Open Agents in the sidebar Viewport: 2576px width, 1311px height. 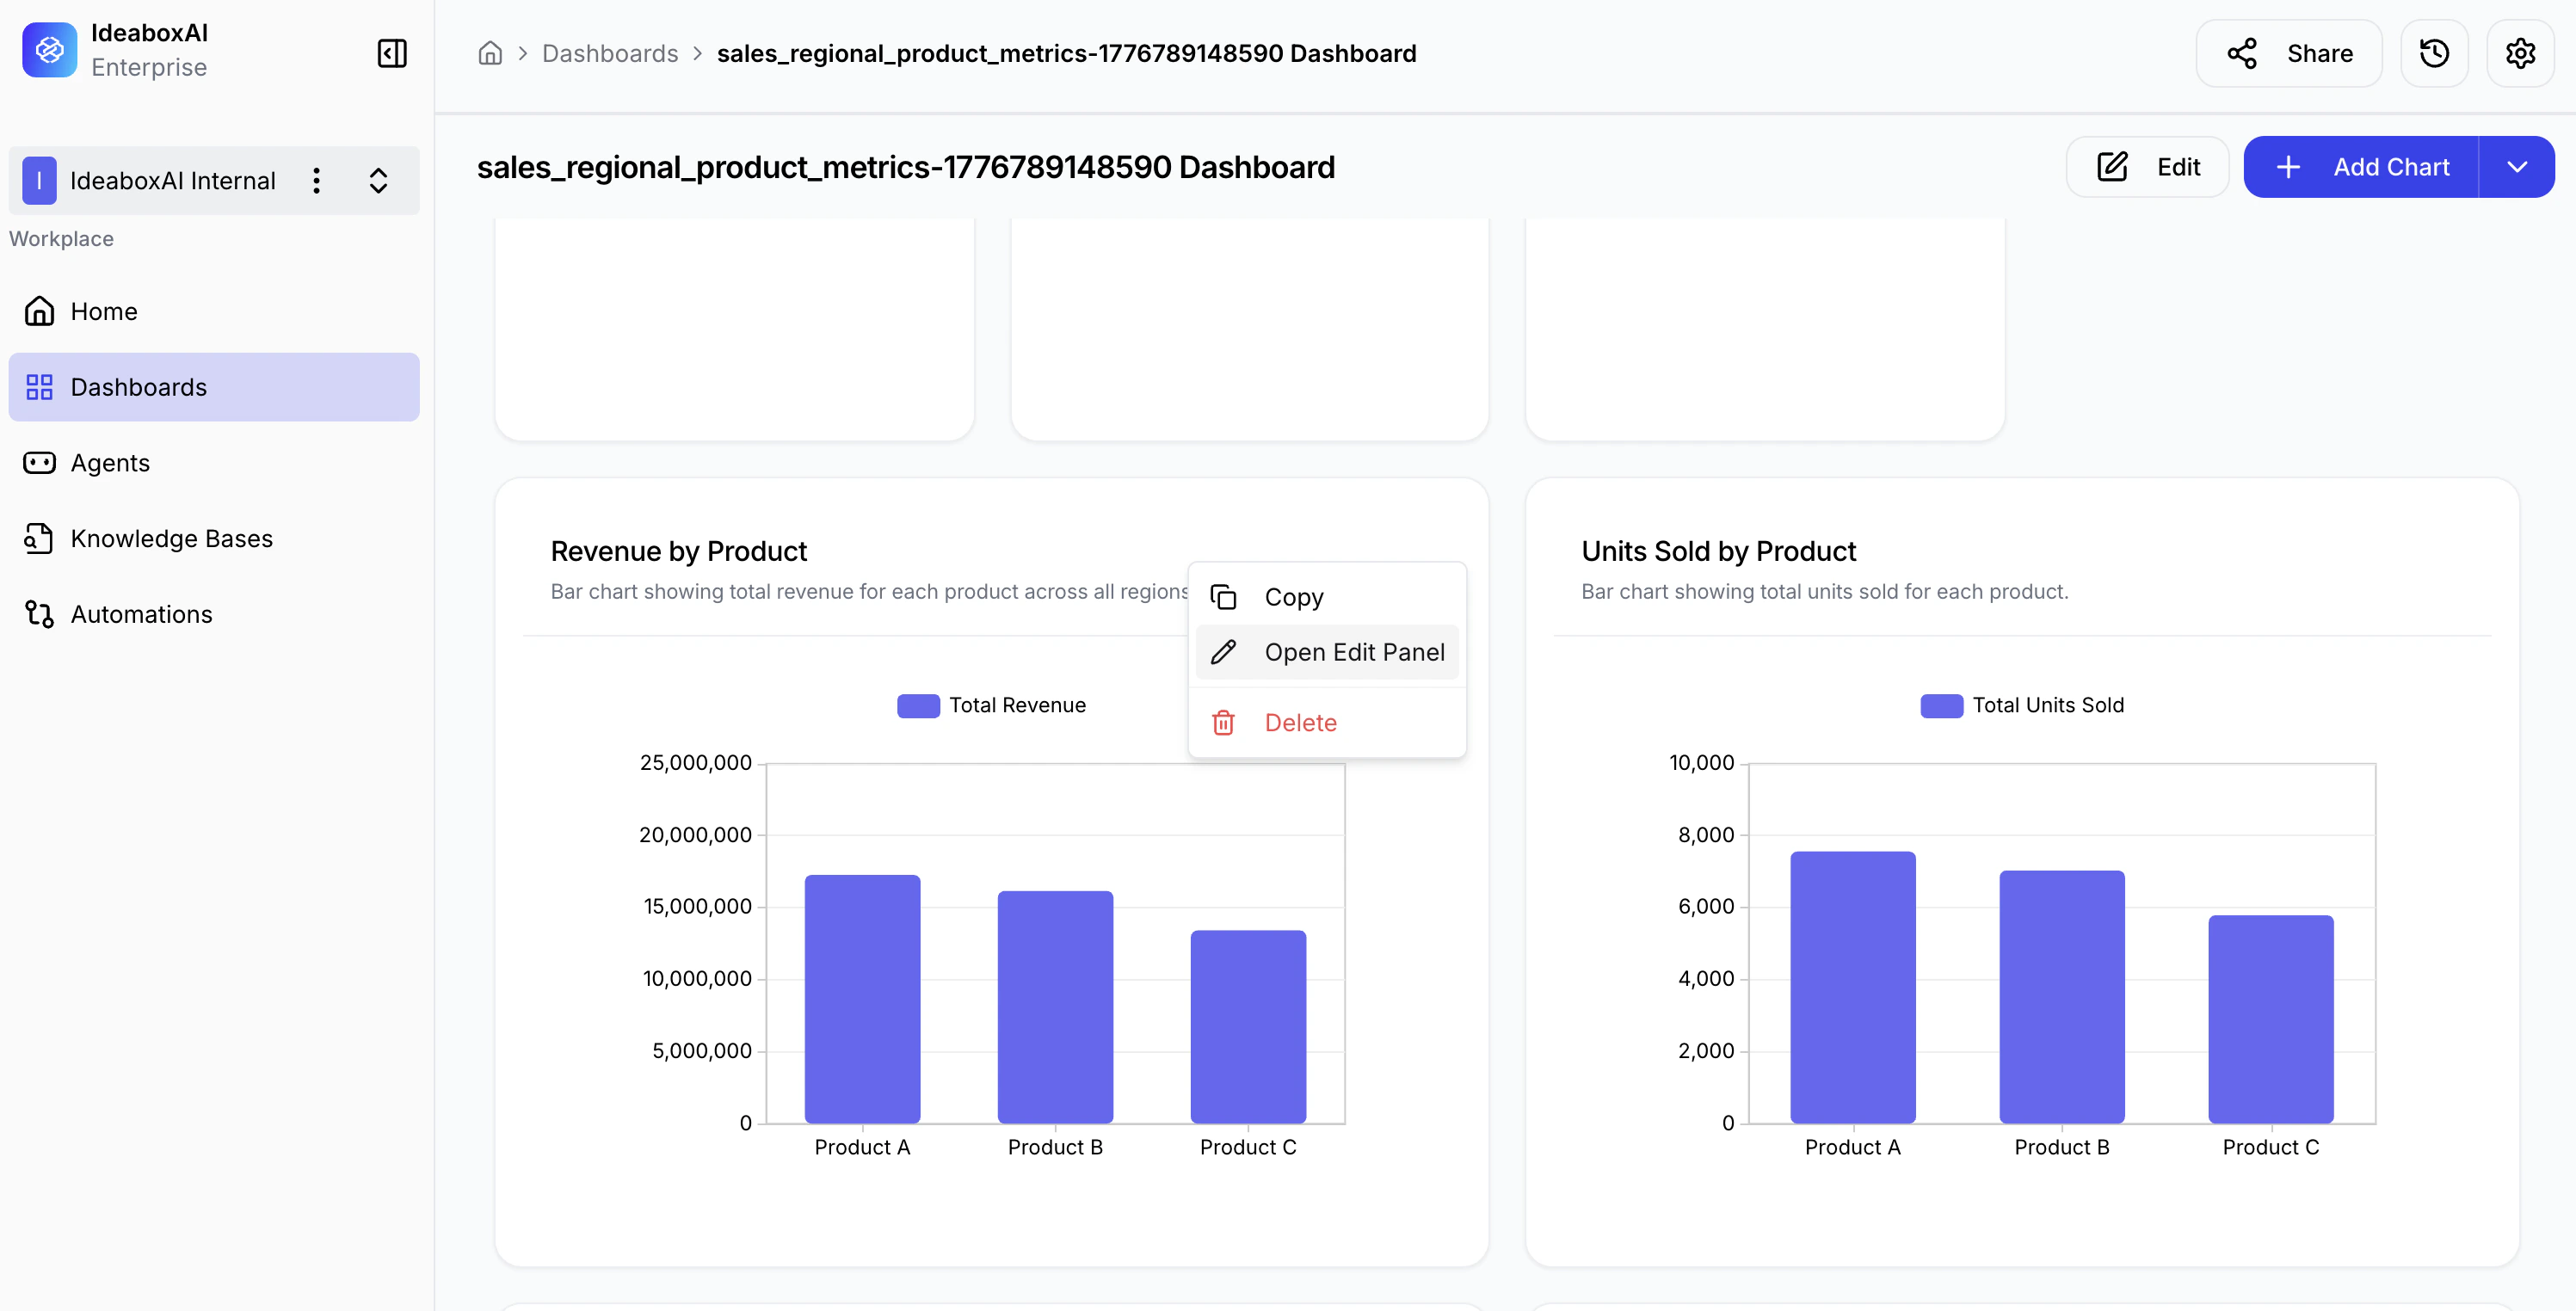pyautogui.click(x=214, y=463)
